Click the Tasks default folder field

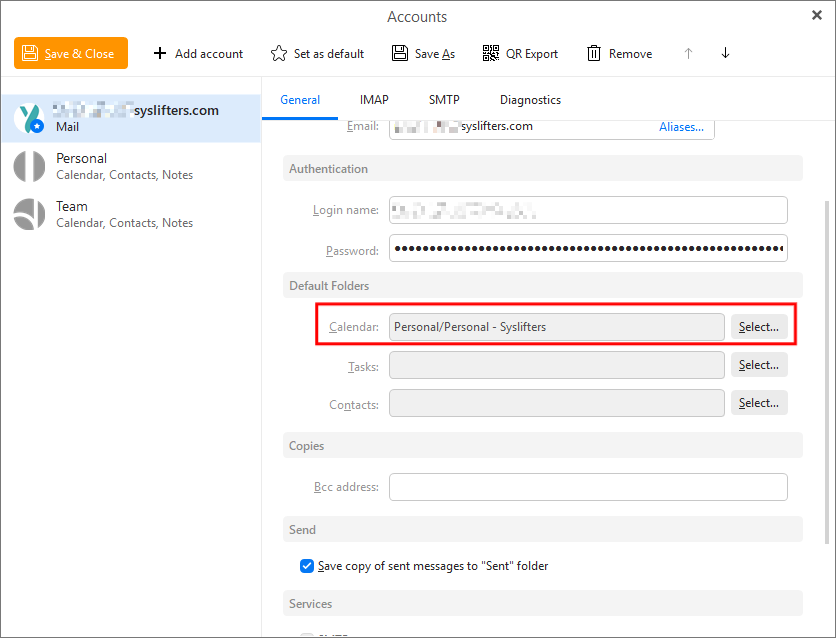point(557,365)
